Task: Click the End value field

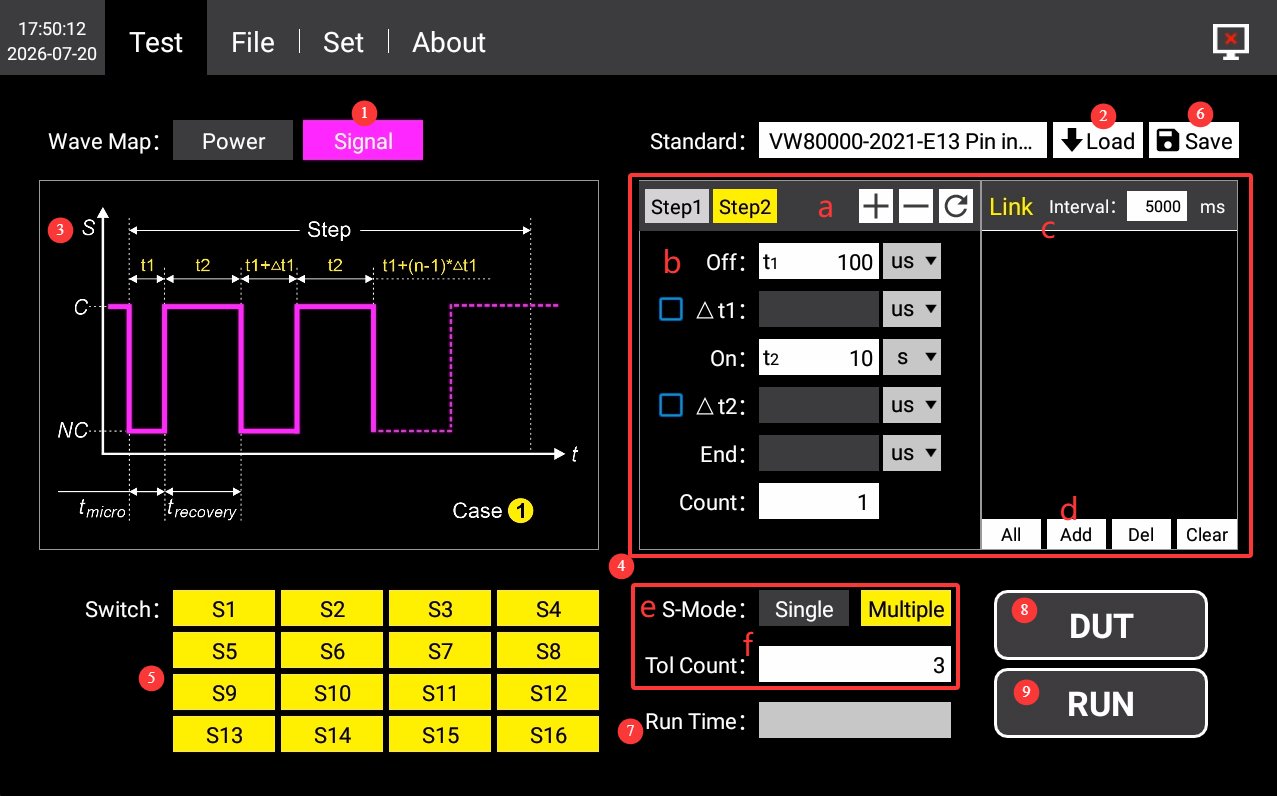Action: [819, 453]
